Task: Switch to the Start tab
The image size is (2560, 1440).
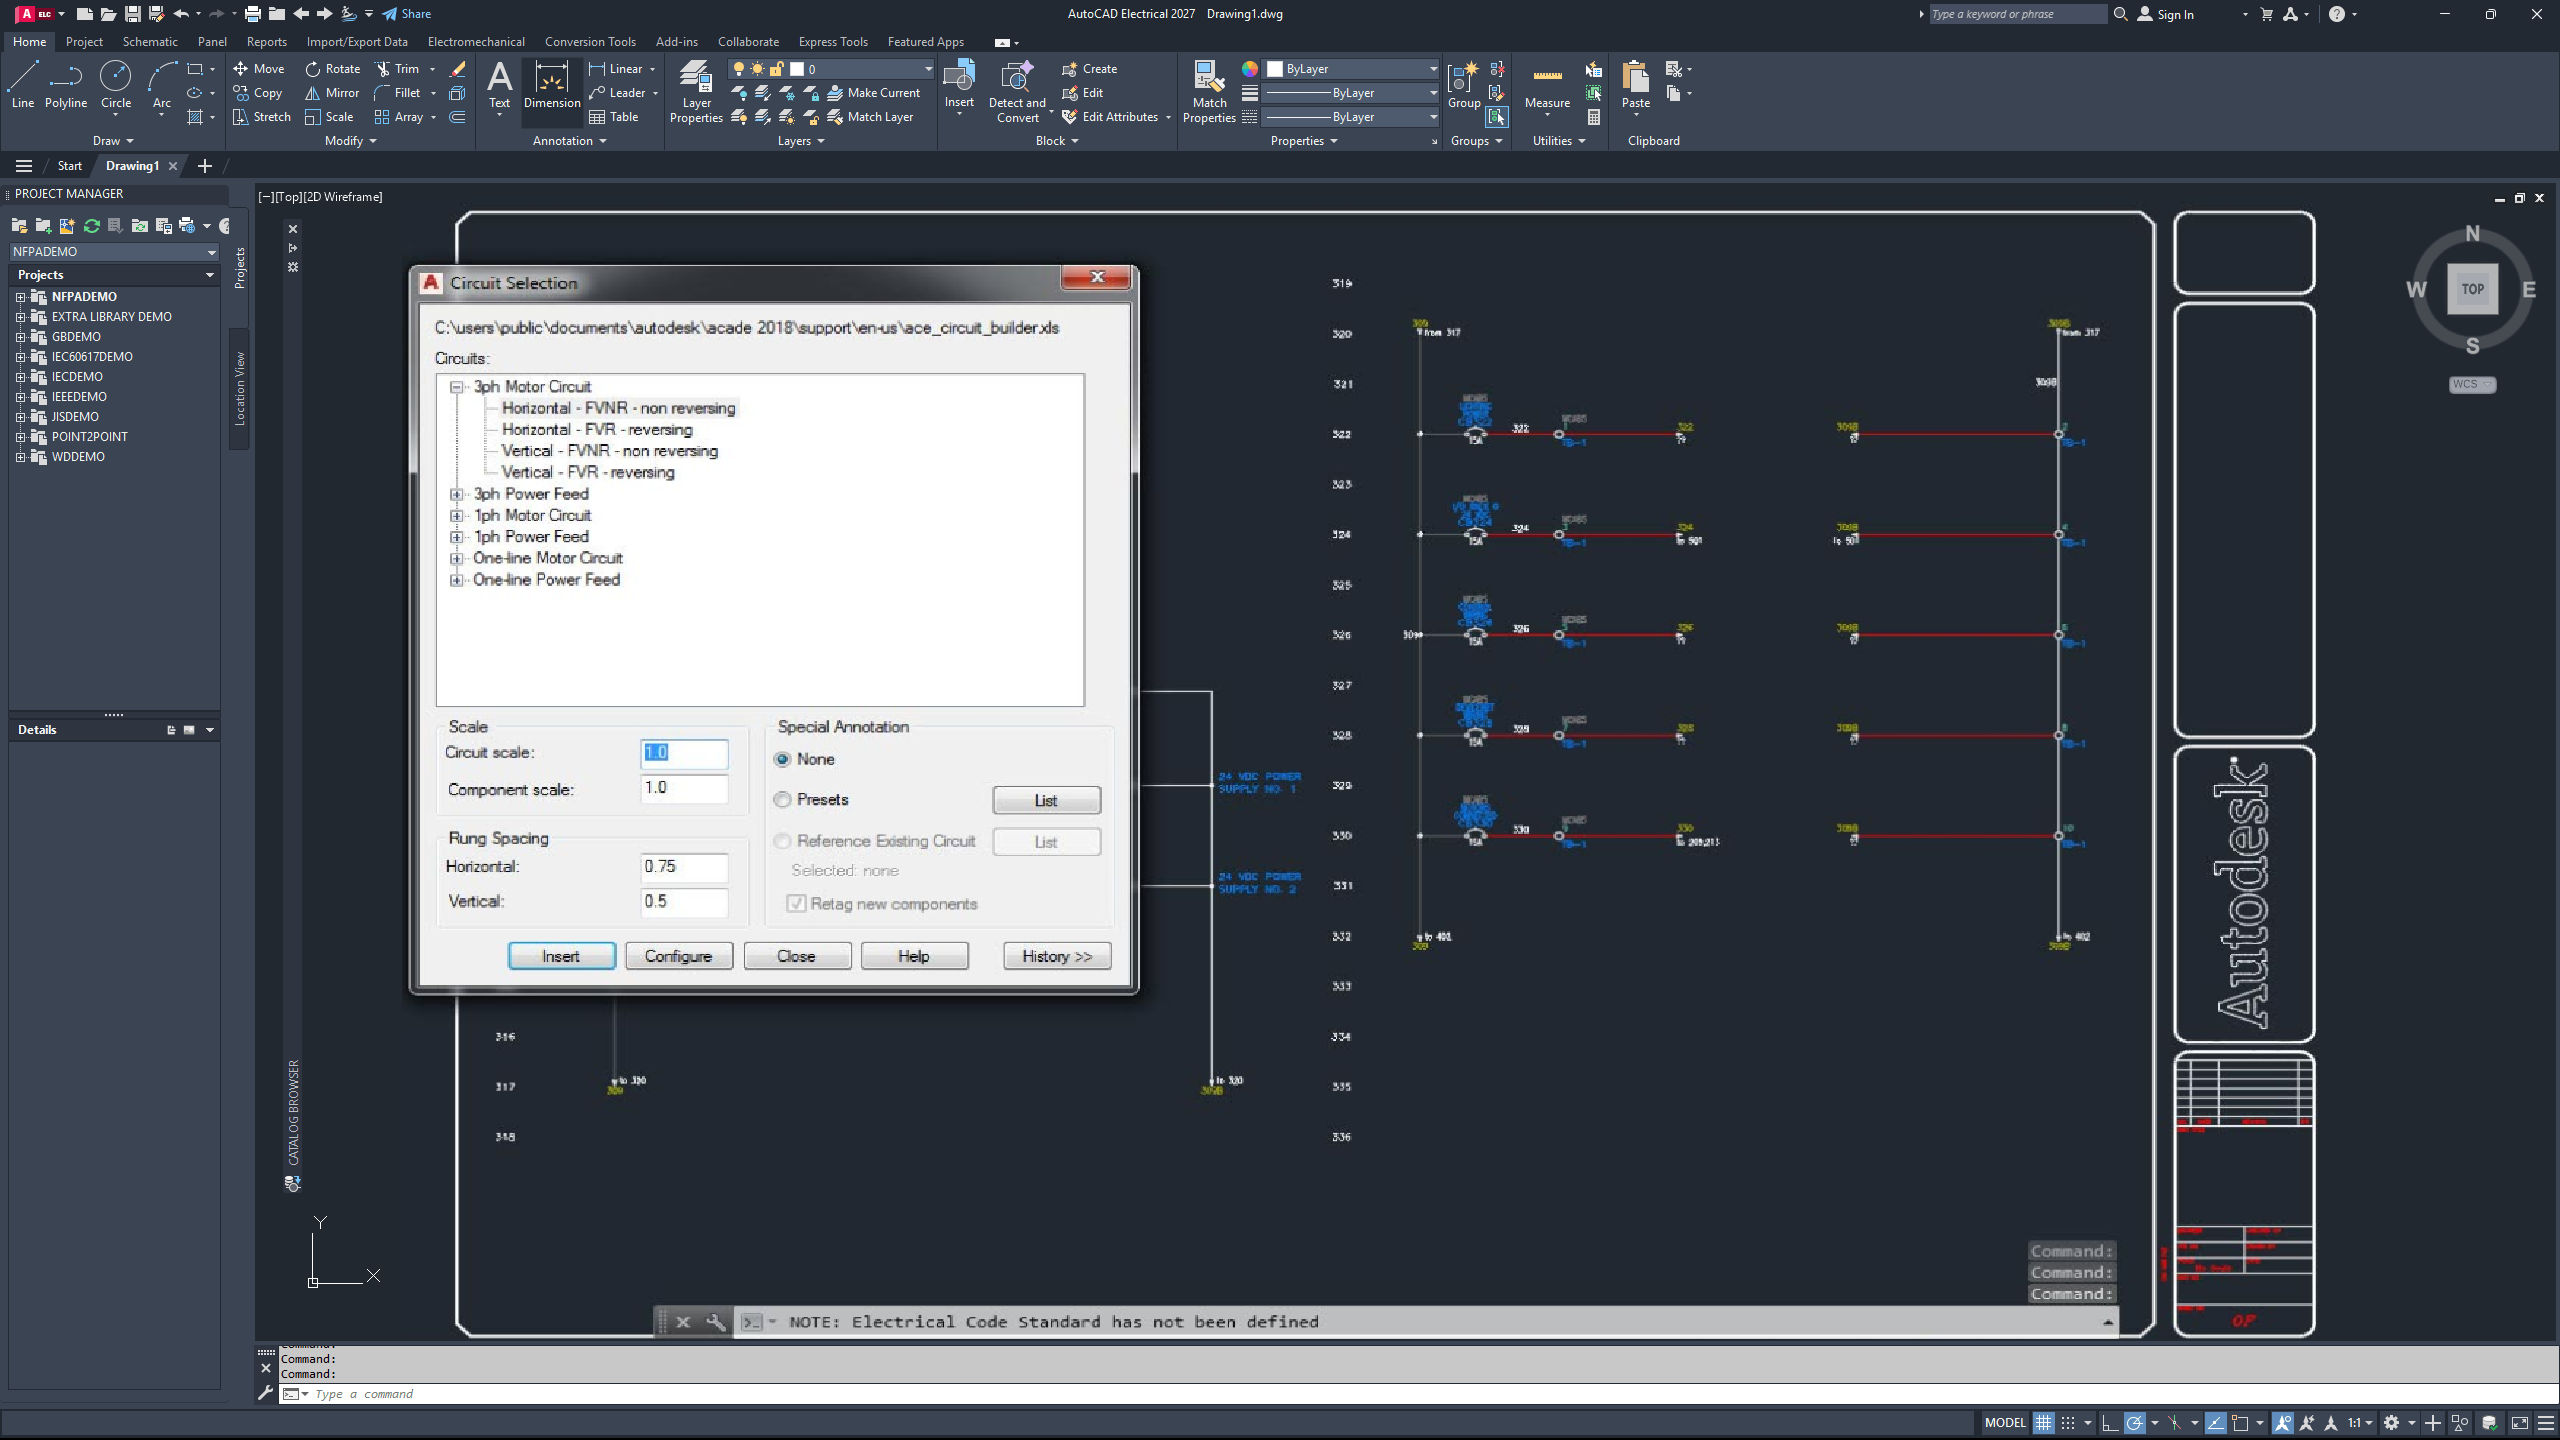Action: click(x=70, y=166)
